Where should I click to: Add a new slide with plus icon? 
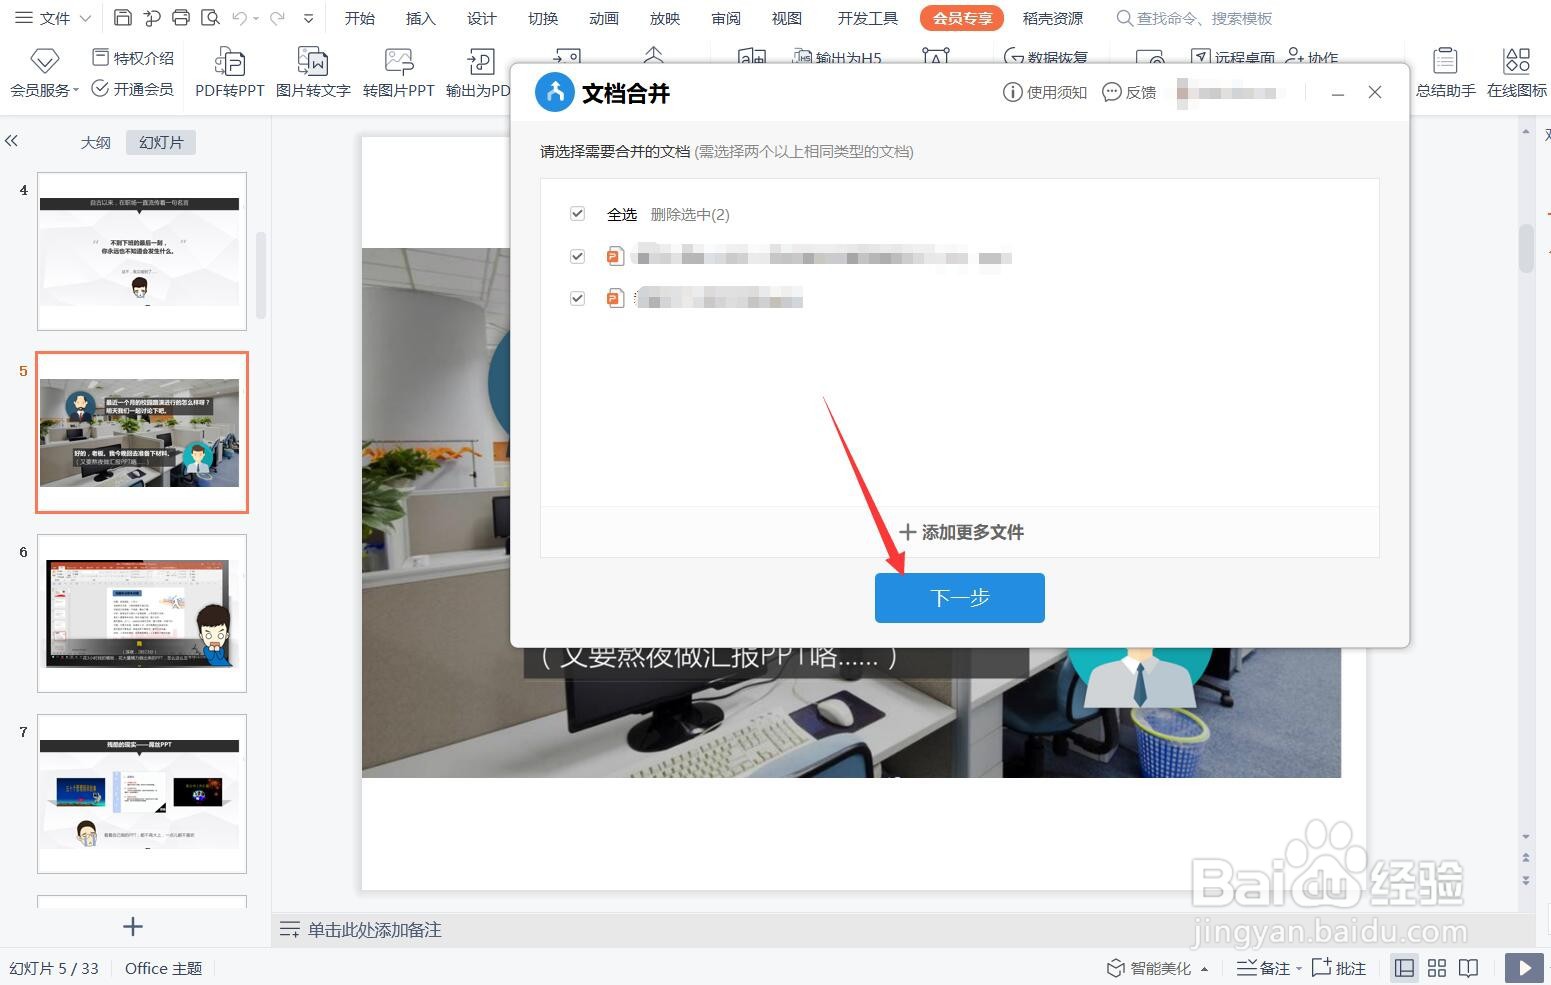tap(132, 927)
